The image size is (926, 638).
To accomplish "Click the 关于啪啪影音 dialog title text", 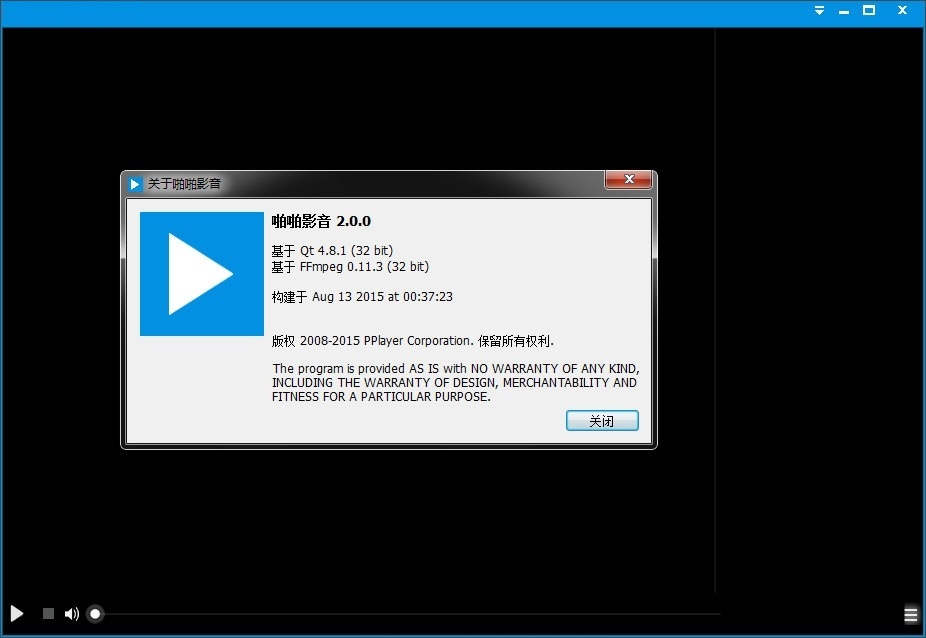I will [x=185, y=184].
